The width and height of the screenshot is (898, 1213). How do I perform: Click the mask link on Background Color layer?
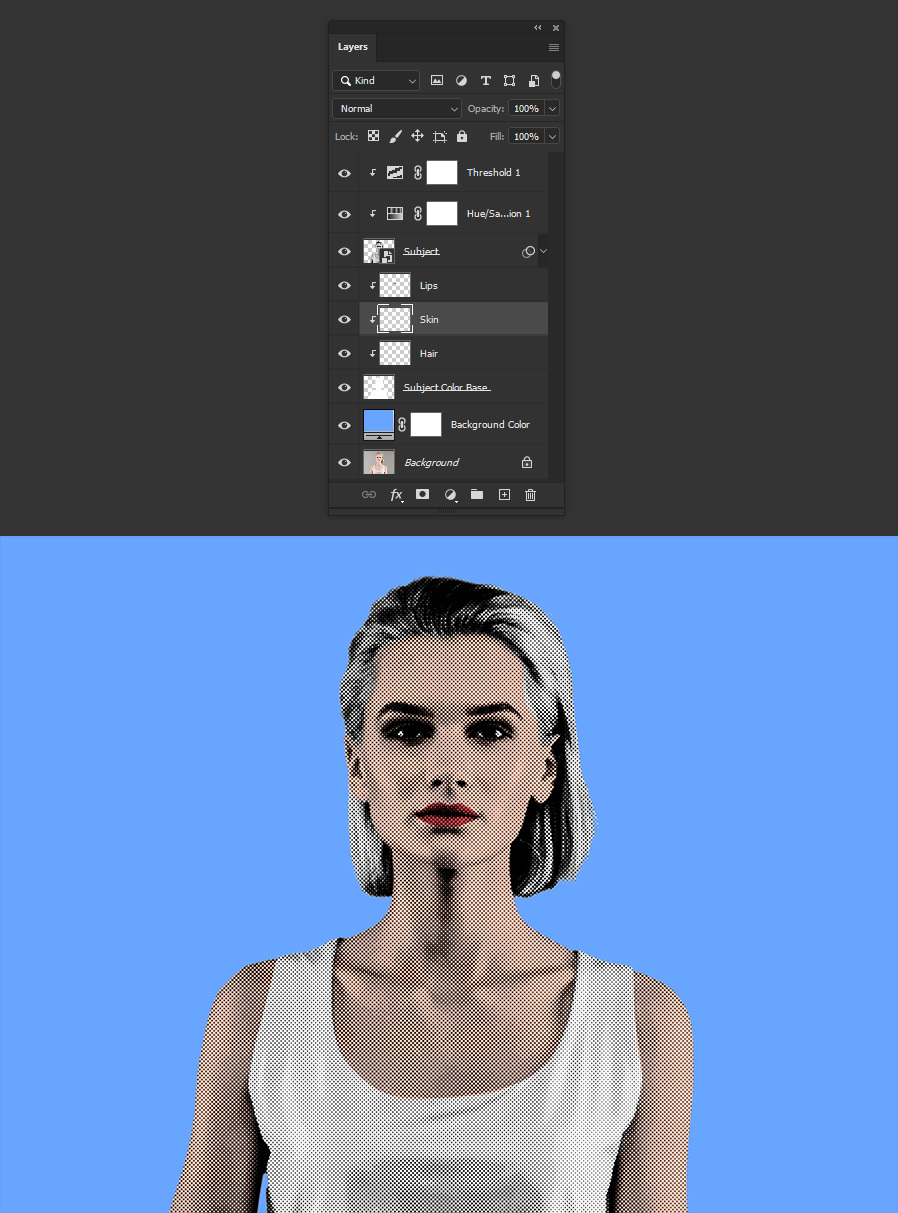pyautogui.click(x=402, y=425)
